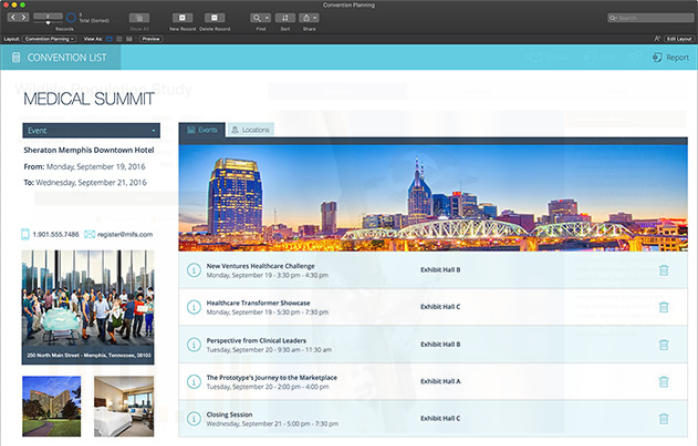Switch to View As List
This screenshot has height=446, width=698.
tap(119, 39)
